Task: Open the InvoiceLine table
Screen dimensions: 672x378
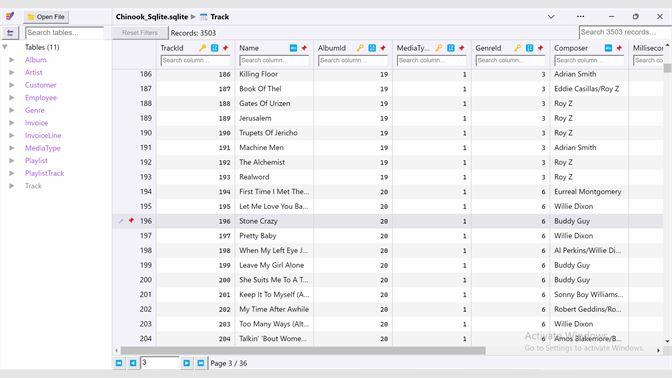Action: click(x=43, y=135)
